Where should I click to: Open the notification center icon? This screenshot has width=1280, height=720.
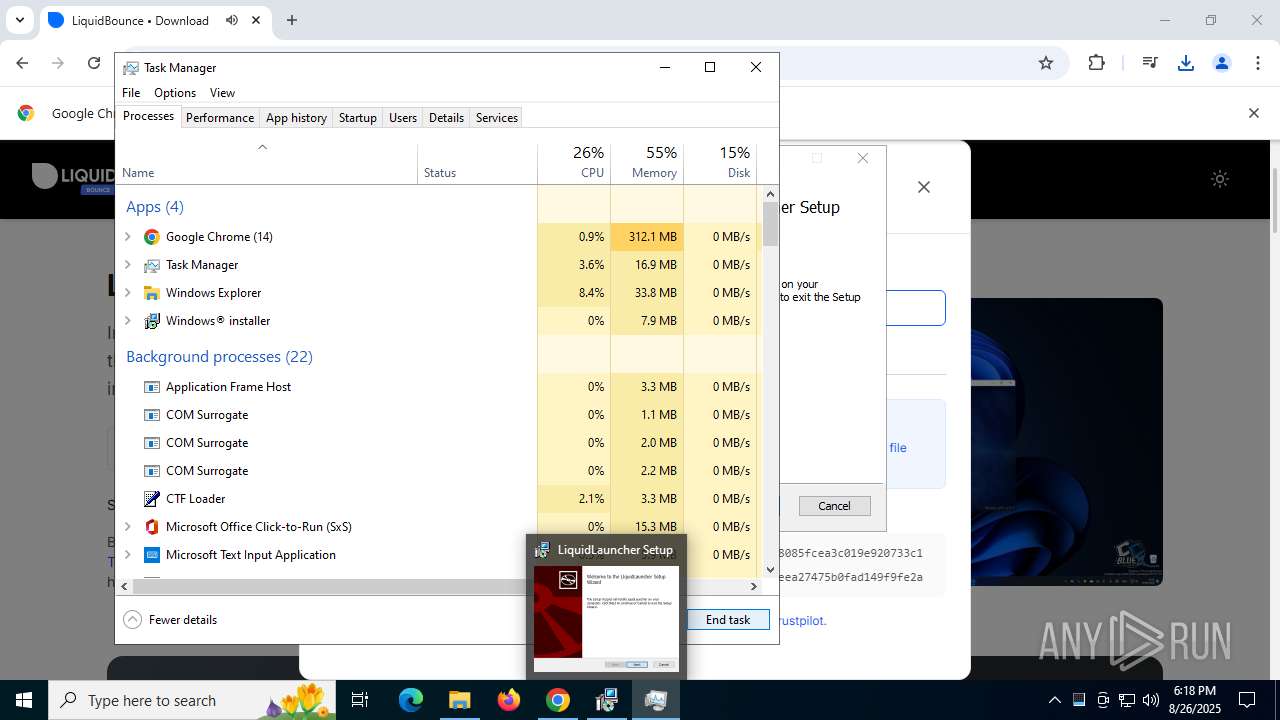1247,700
